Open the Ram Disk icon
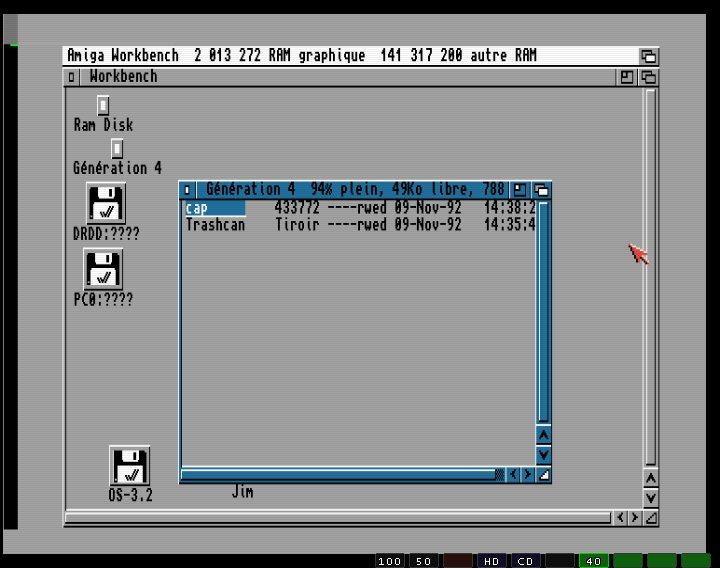 click(103, 105)
